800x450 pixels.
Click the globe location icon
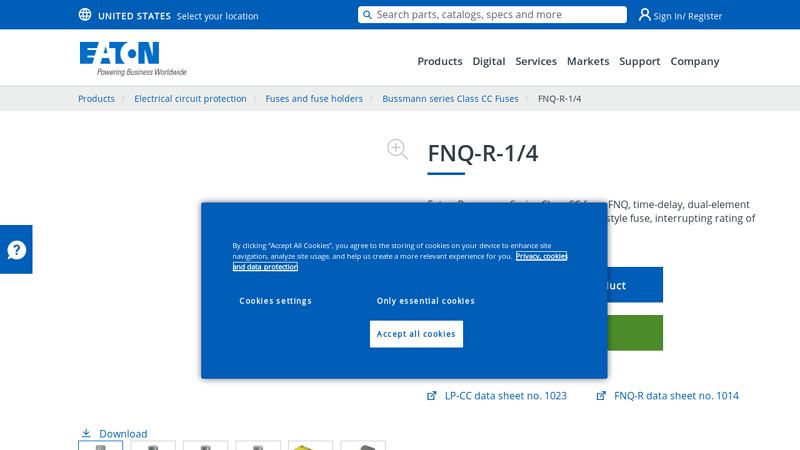[x=85, y=15]
